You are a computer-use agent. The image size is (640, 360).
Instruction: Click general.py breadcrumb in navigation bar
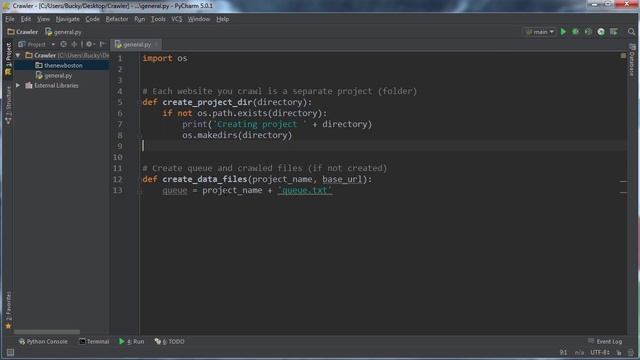[x=64, y=32]
